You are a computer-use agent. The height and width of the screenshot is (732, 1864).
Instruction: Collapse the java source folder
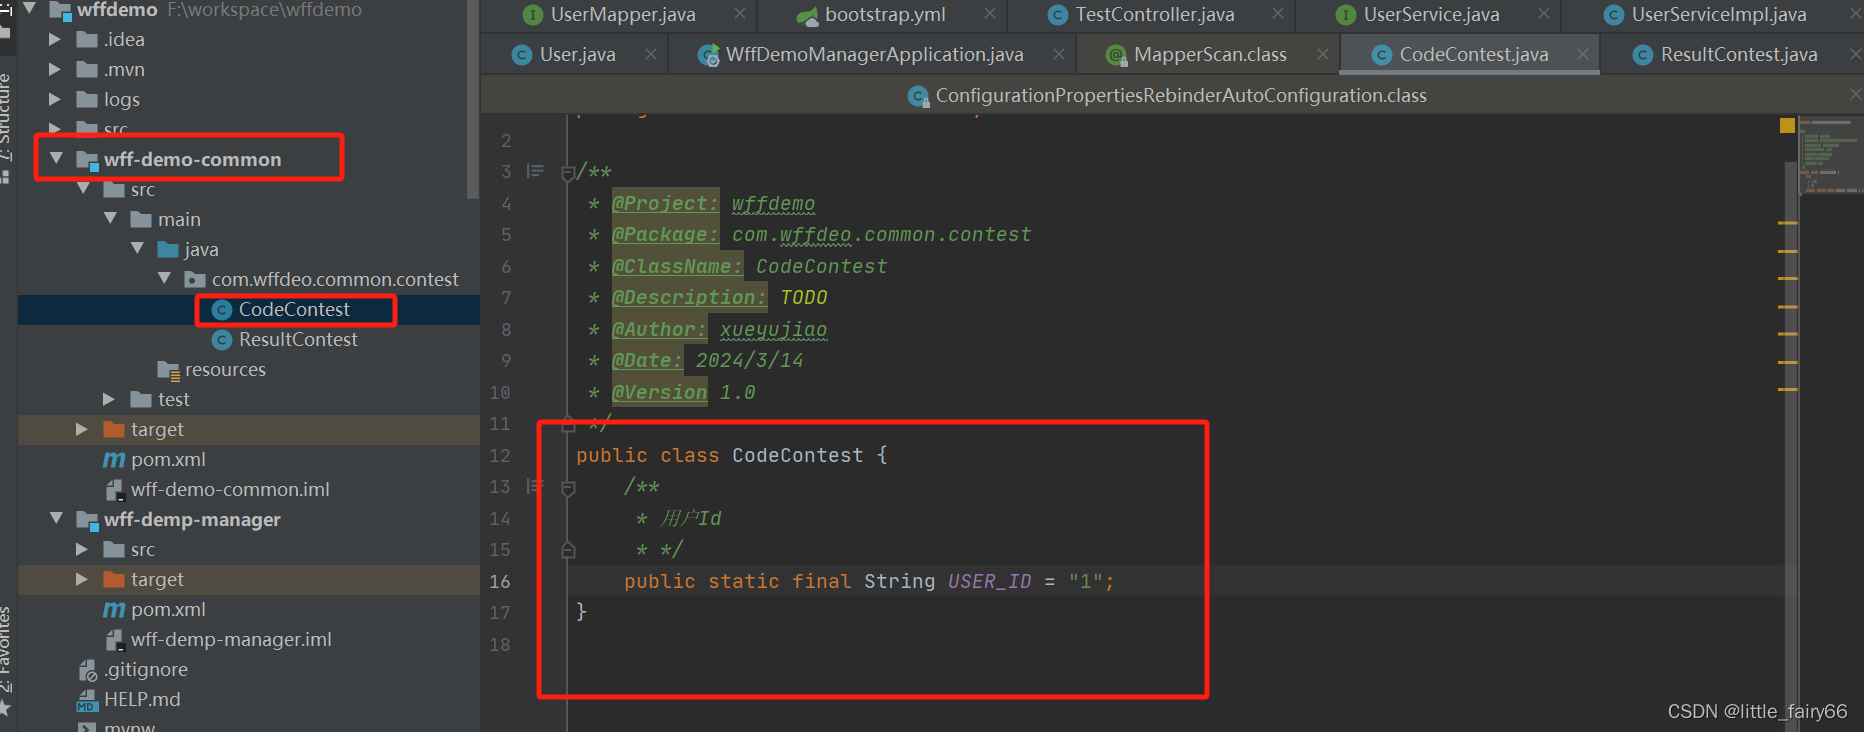click(137, 249)
